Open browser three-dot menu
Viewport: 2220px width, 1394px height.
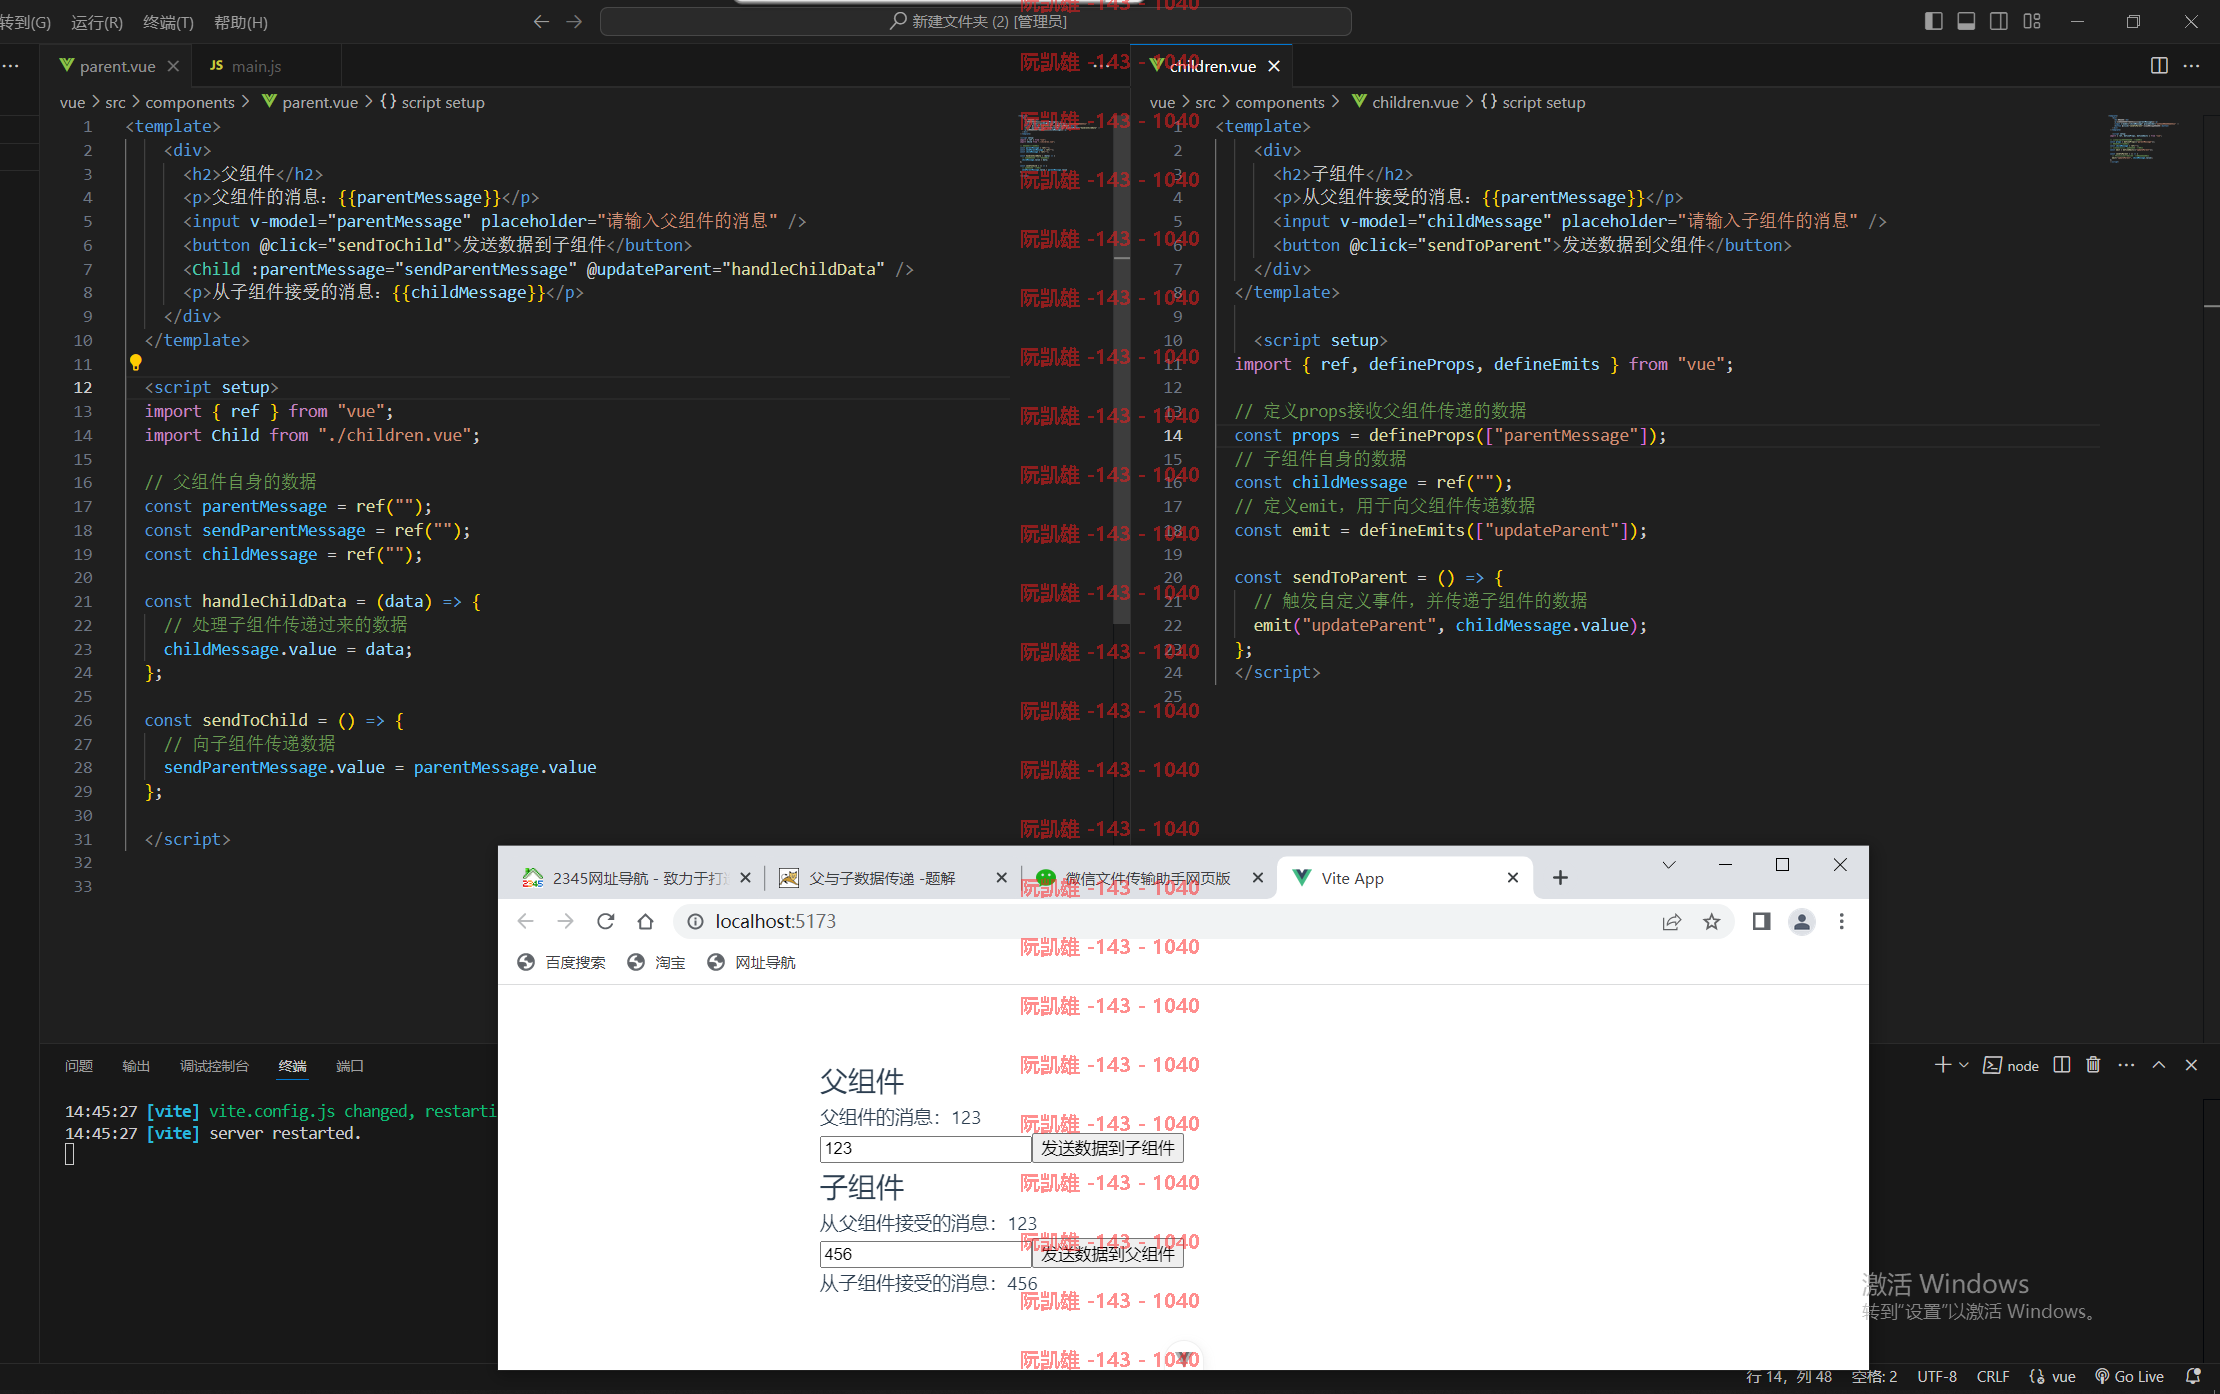(1842, 921)
